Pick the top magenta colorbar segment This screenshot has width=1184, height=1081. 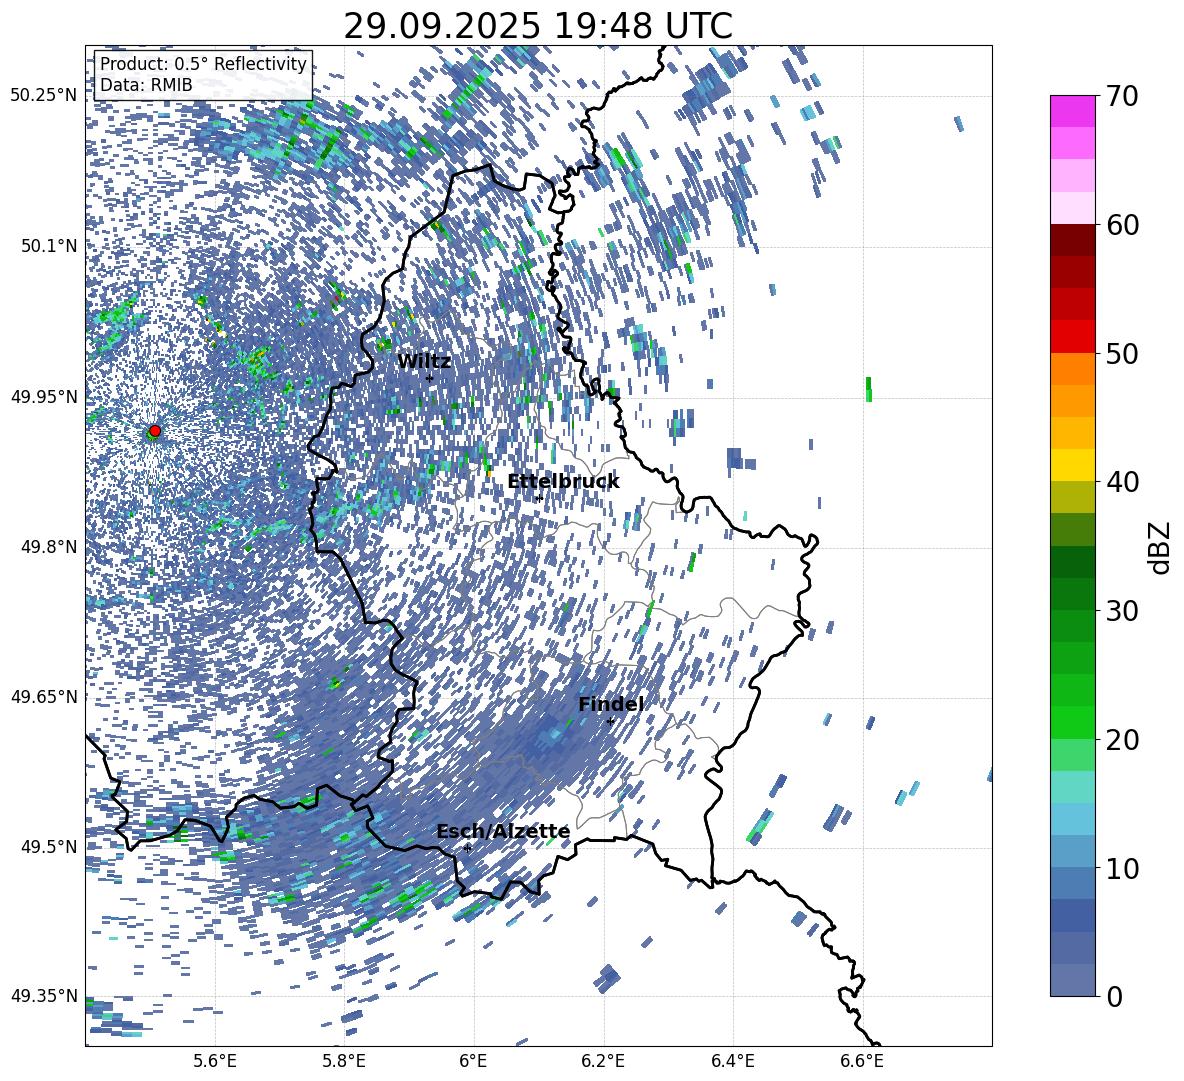tap(1073, 111)
